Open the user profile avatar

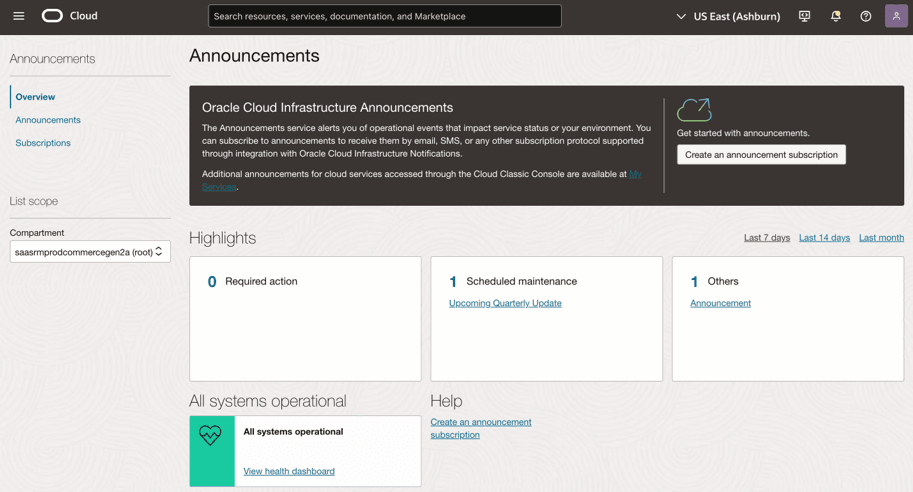pyautogui.click(x=896, y=16)
